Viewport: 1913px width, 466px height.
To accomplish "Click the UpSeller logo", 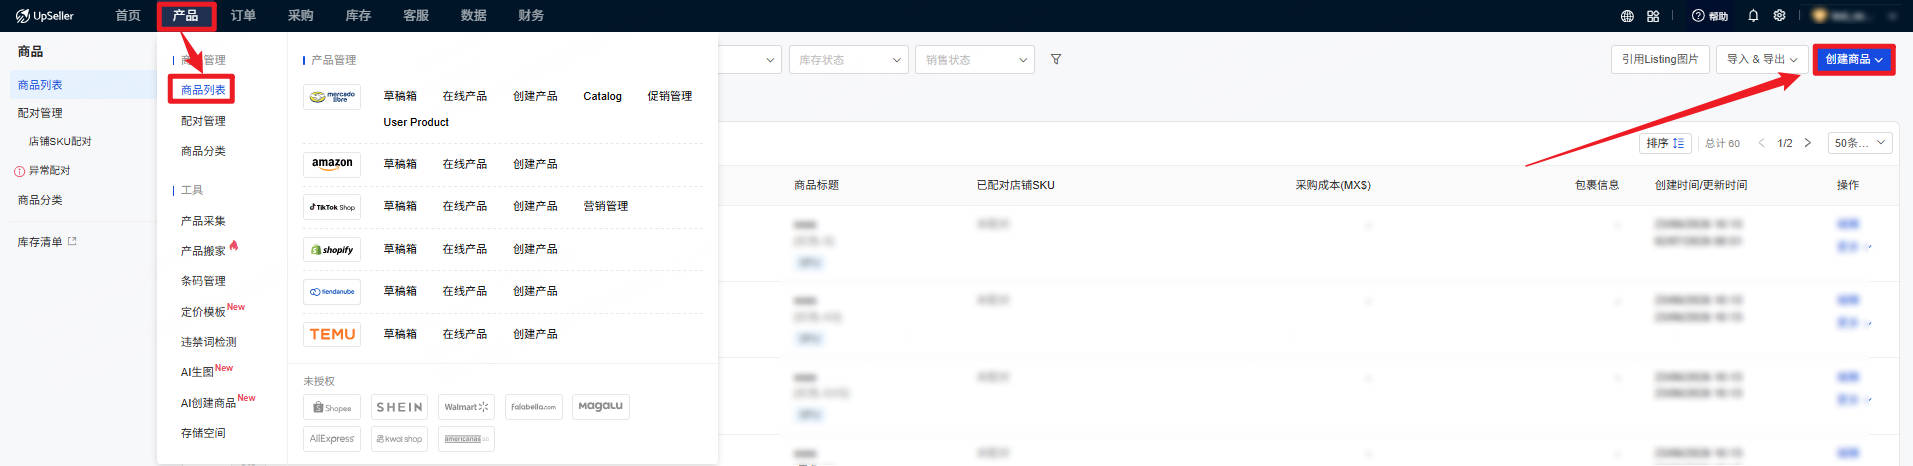I will click(x=45, y=16).
